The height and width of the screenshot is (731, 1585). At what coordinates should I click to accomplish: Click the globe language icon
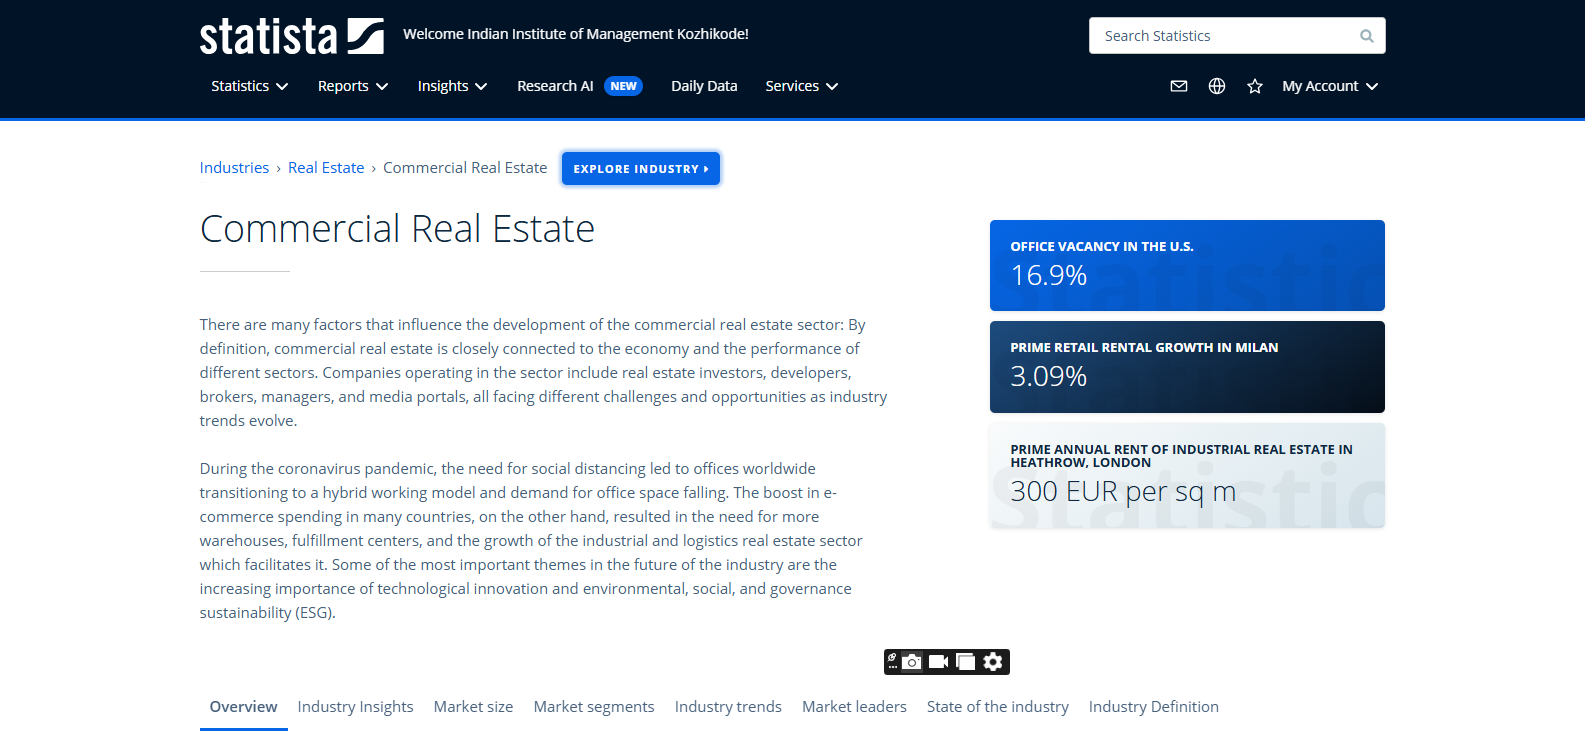tap(1217, 86)
